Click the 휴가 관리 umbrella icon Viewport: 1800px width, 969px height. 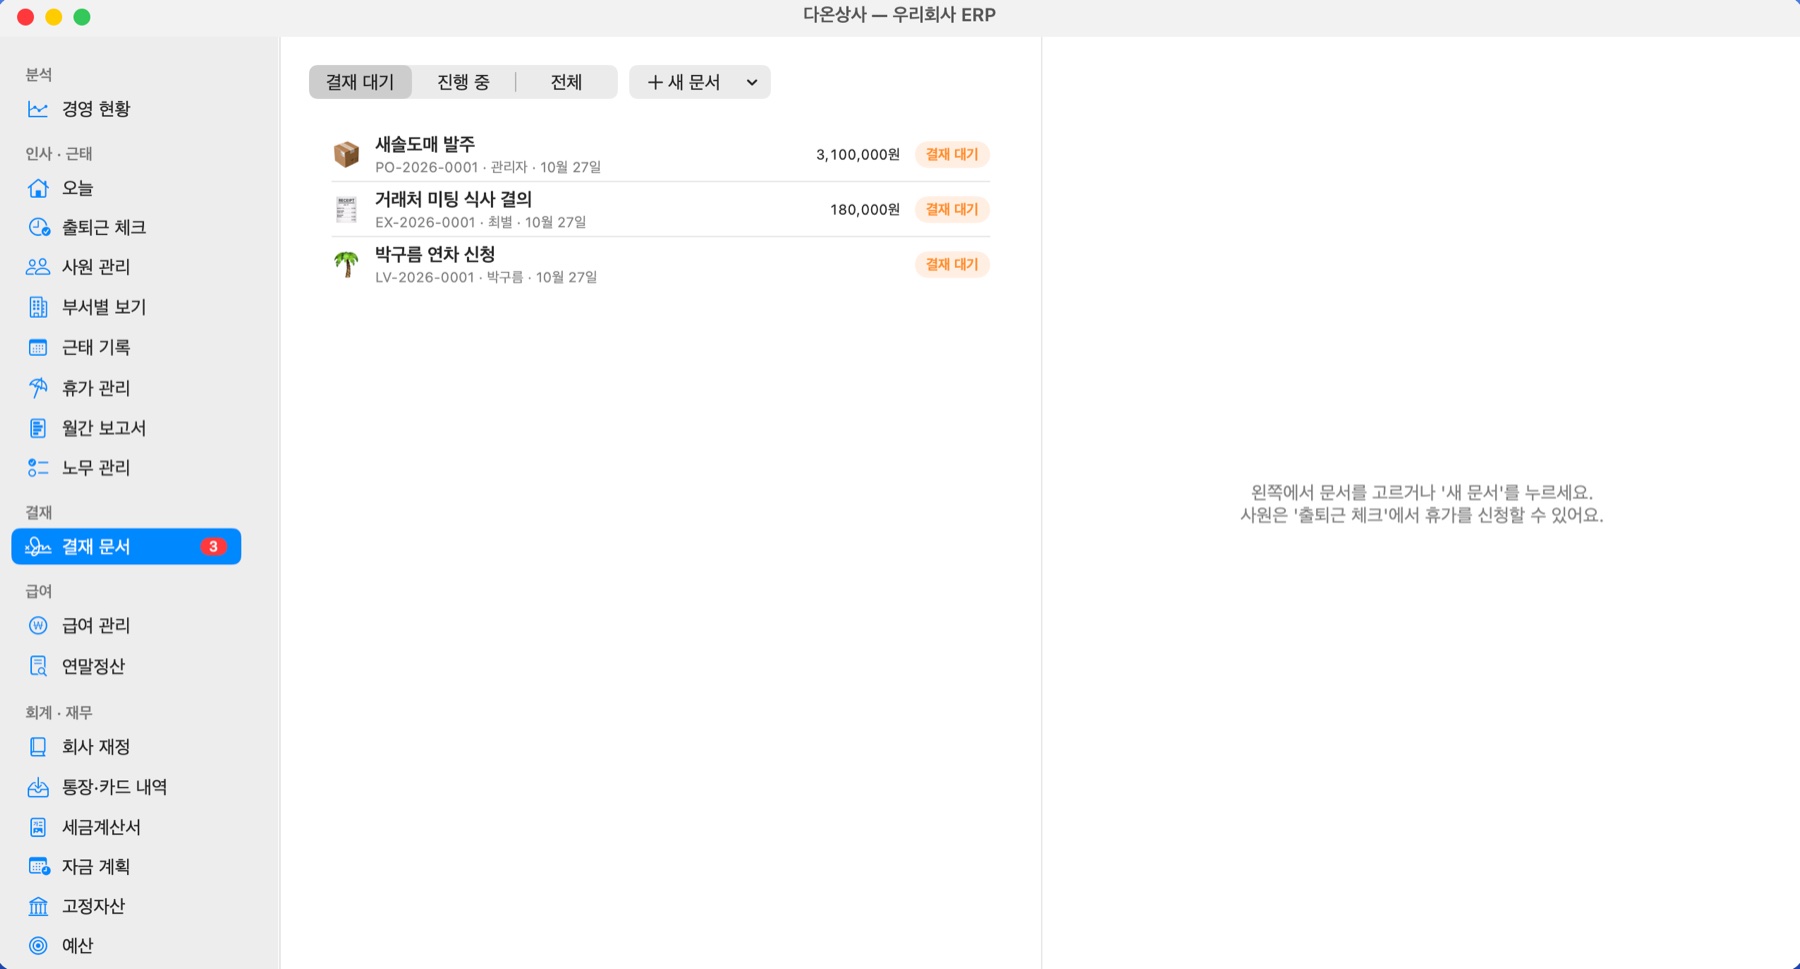click(x=38, y=387)
